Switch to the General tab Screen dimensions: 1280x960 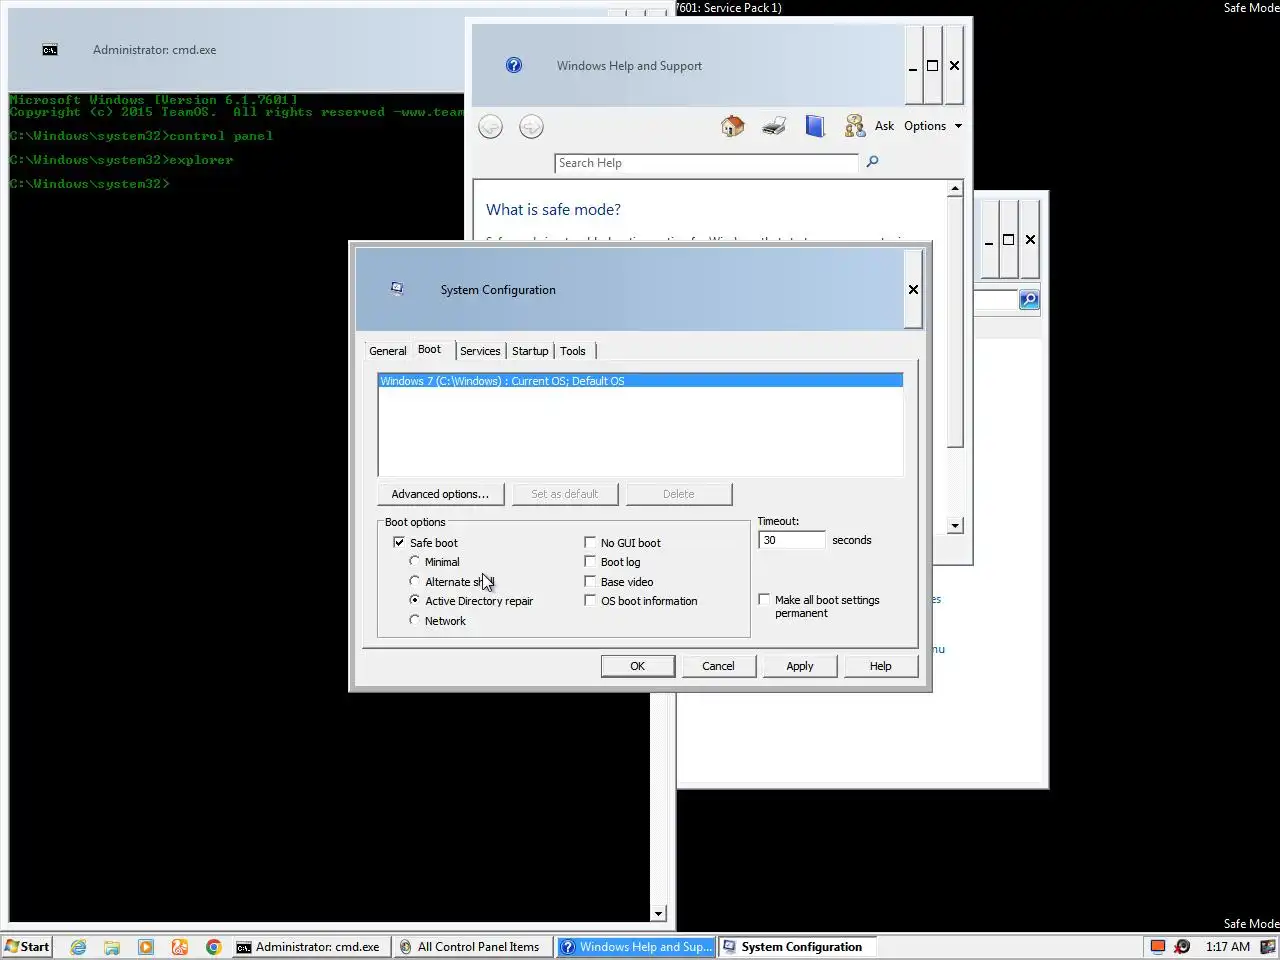[387, 351]
